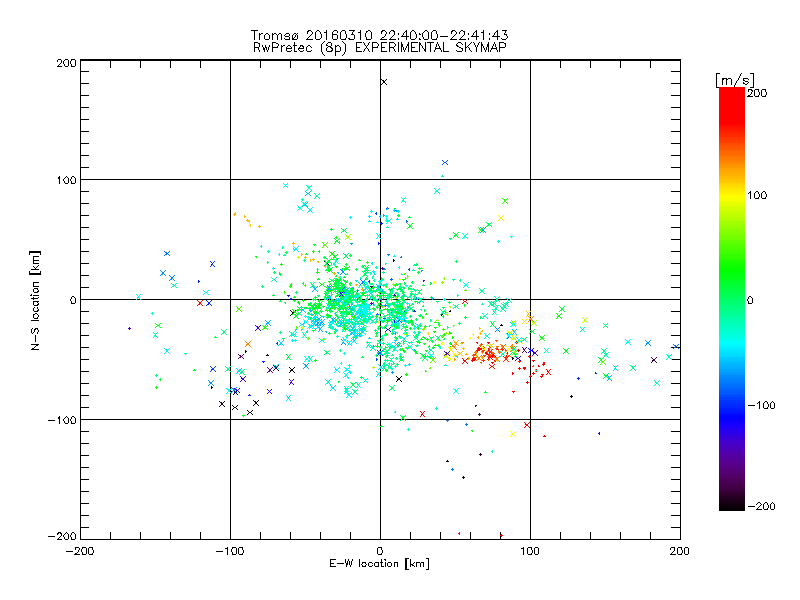Viewport: 800px width, 600px height.
Task: Click the title 'Tromsø 20160310 22:40:00-22:41:43'
Action: point(379,35)
